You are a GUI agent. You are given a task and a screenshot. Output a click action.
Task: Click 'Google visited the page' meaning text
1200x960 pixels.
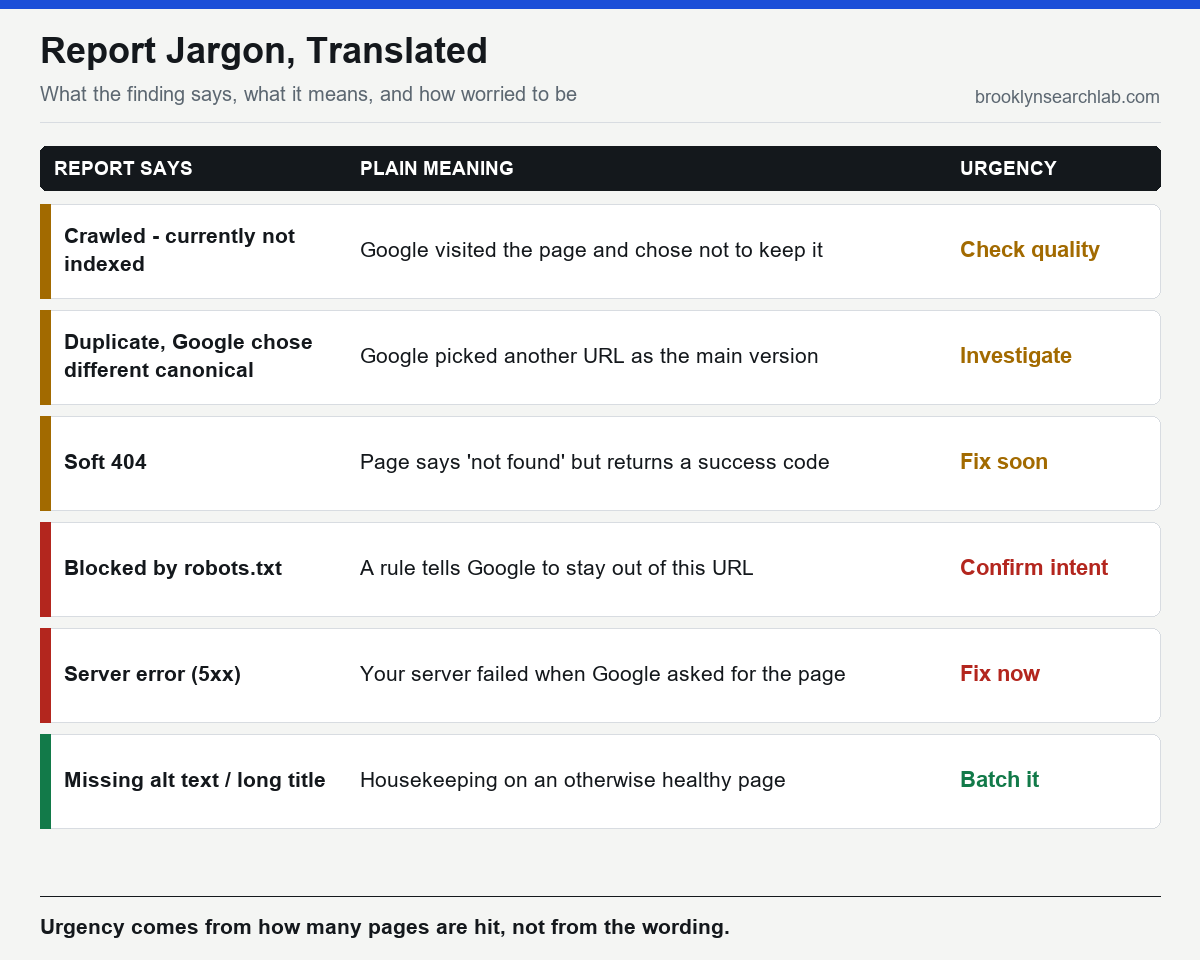(591, 250)
